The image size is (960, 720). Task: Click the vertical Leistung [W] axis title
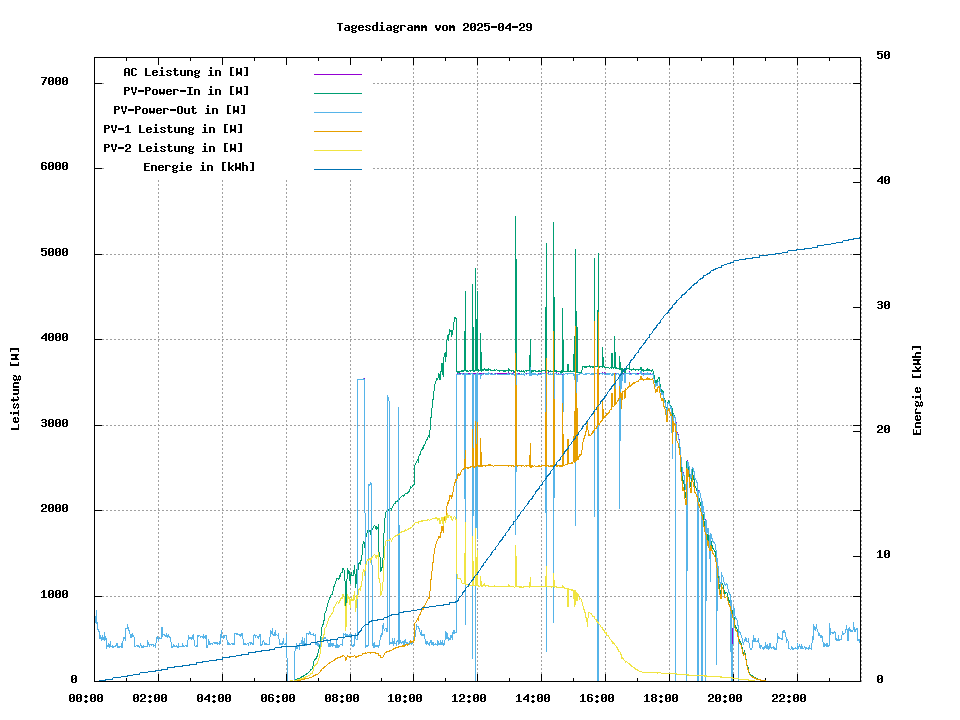[16, 389]
